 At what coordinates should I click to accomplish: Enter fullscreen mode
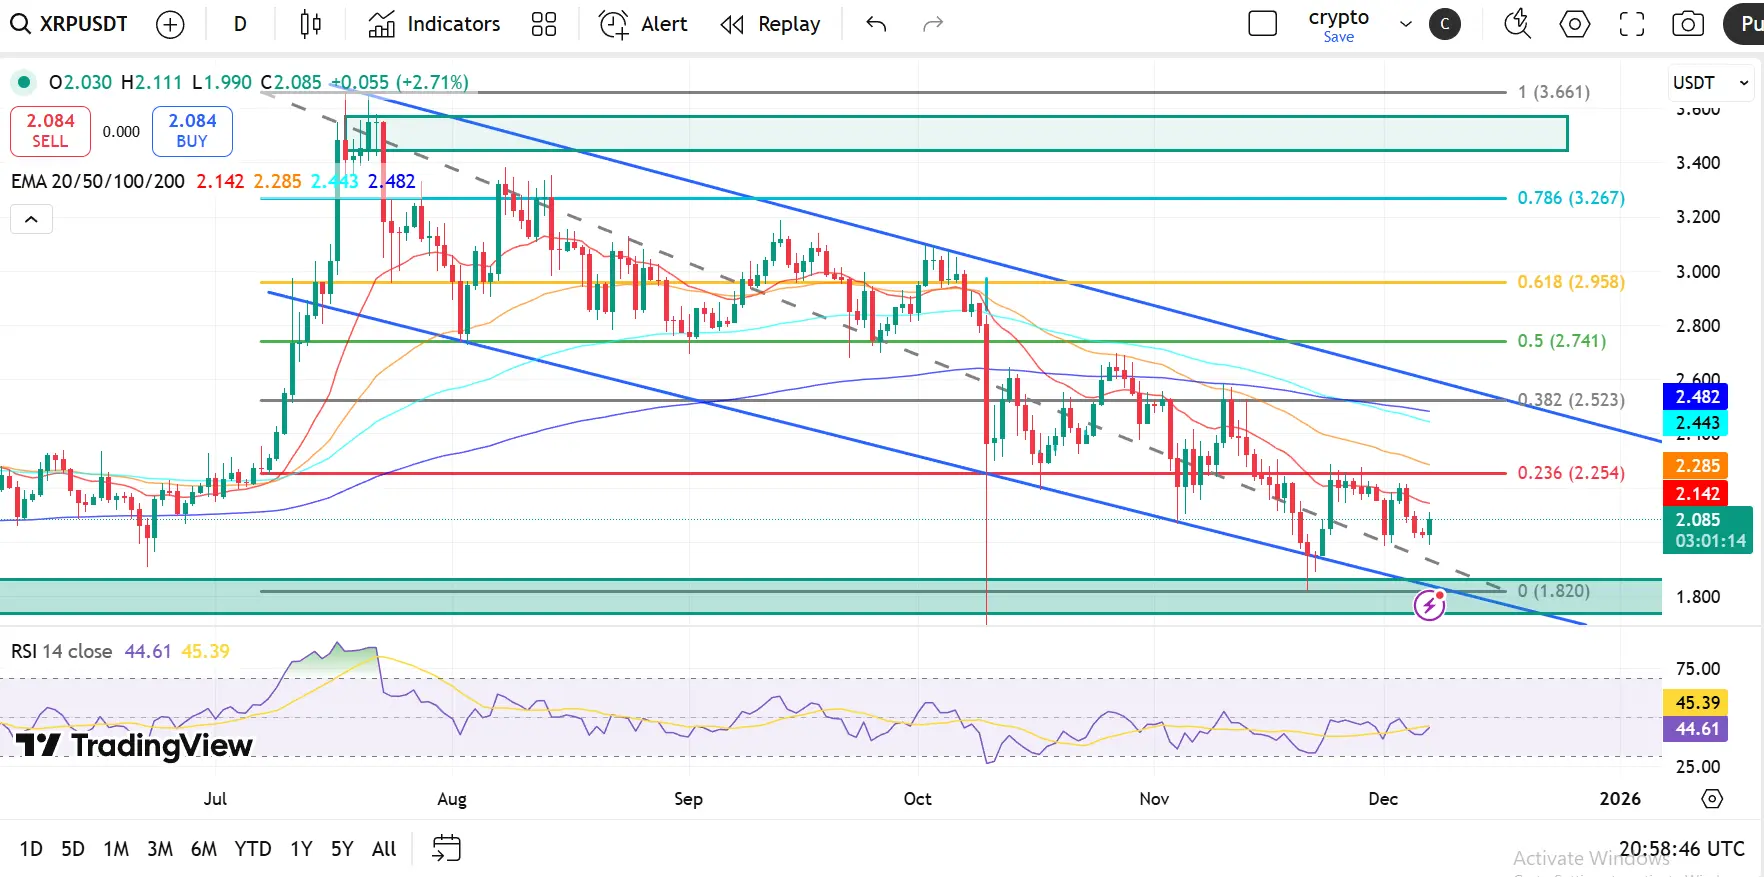pos(1632,24)
